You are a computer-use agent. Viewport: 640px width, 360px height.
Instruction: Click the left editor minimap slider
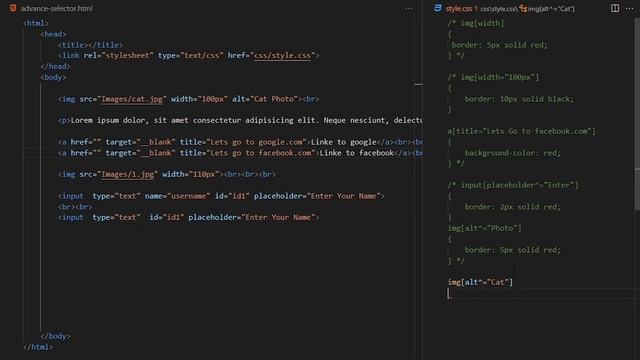[418, 84]
